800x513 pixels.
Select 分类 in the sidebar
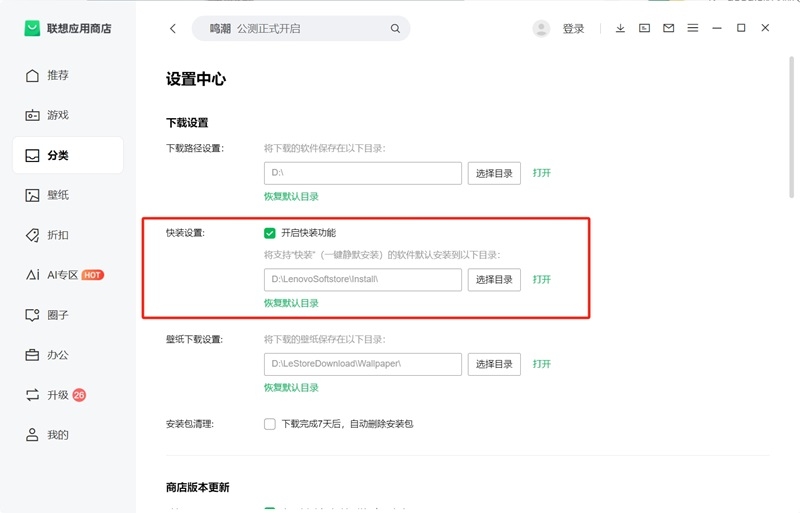(x=67, y=155)
